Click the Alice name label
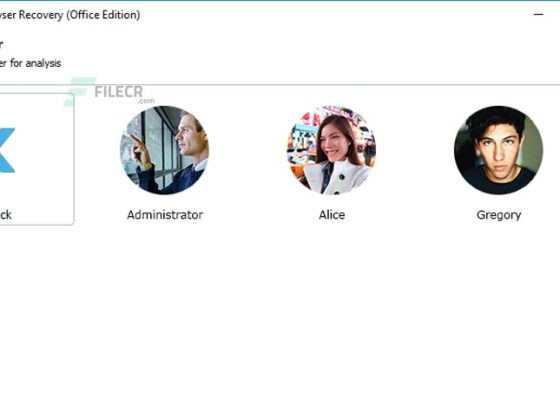The height and width of the screenshot is (420, 560). [x=332, y=215]
